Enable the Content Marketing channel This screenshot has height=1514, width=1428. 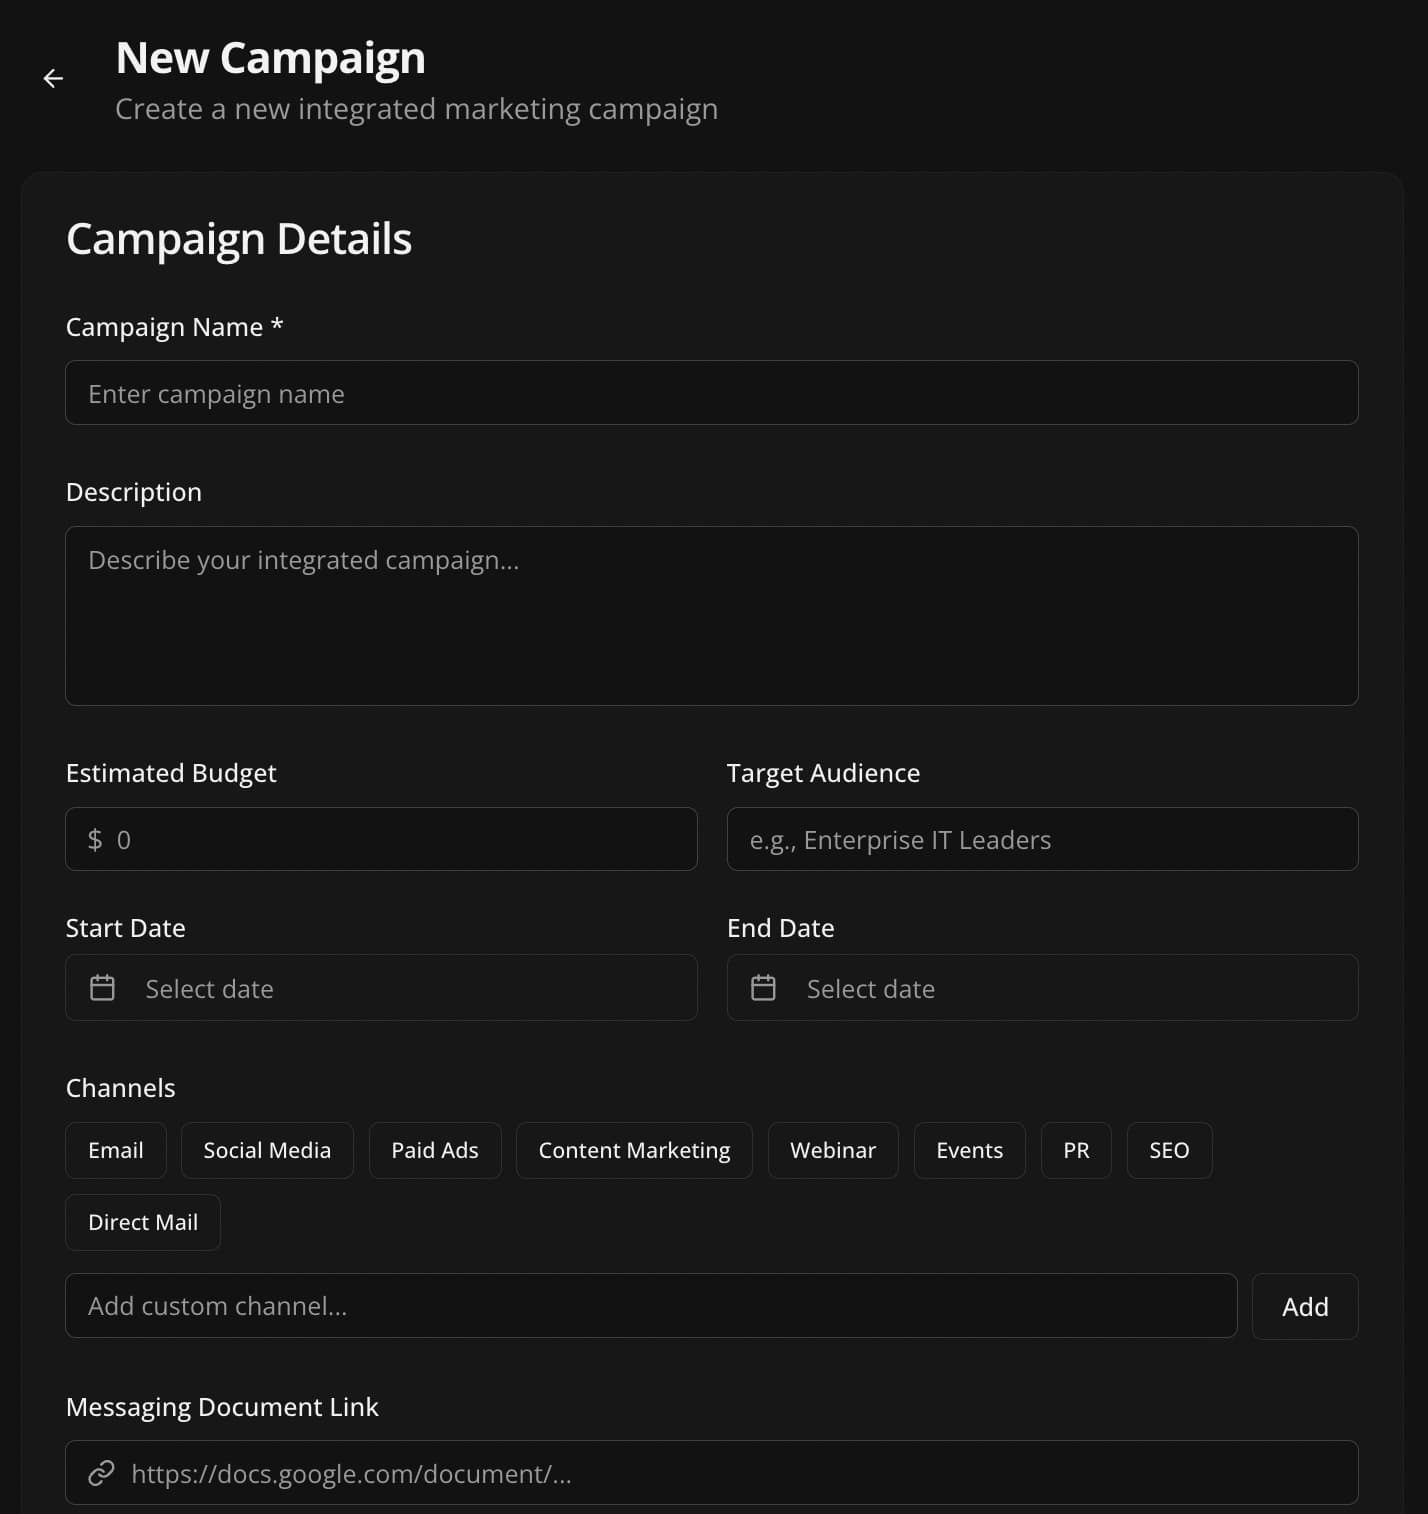(633, 1150)
